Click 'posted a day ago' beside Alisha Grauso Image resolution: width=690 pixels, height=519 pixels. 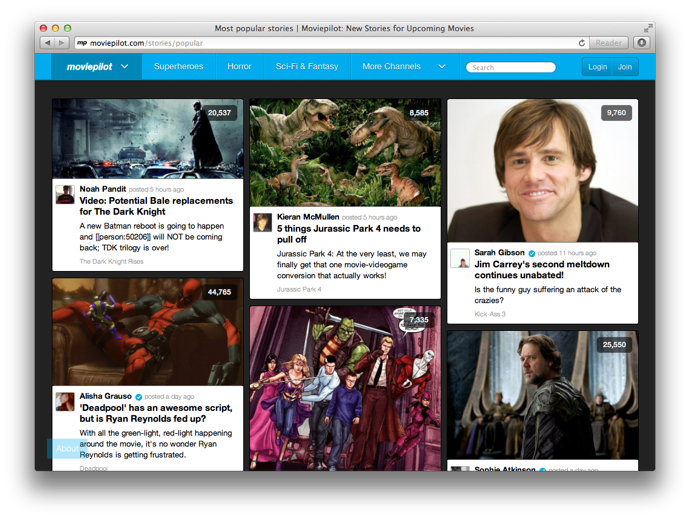(x=169, y=397)
